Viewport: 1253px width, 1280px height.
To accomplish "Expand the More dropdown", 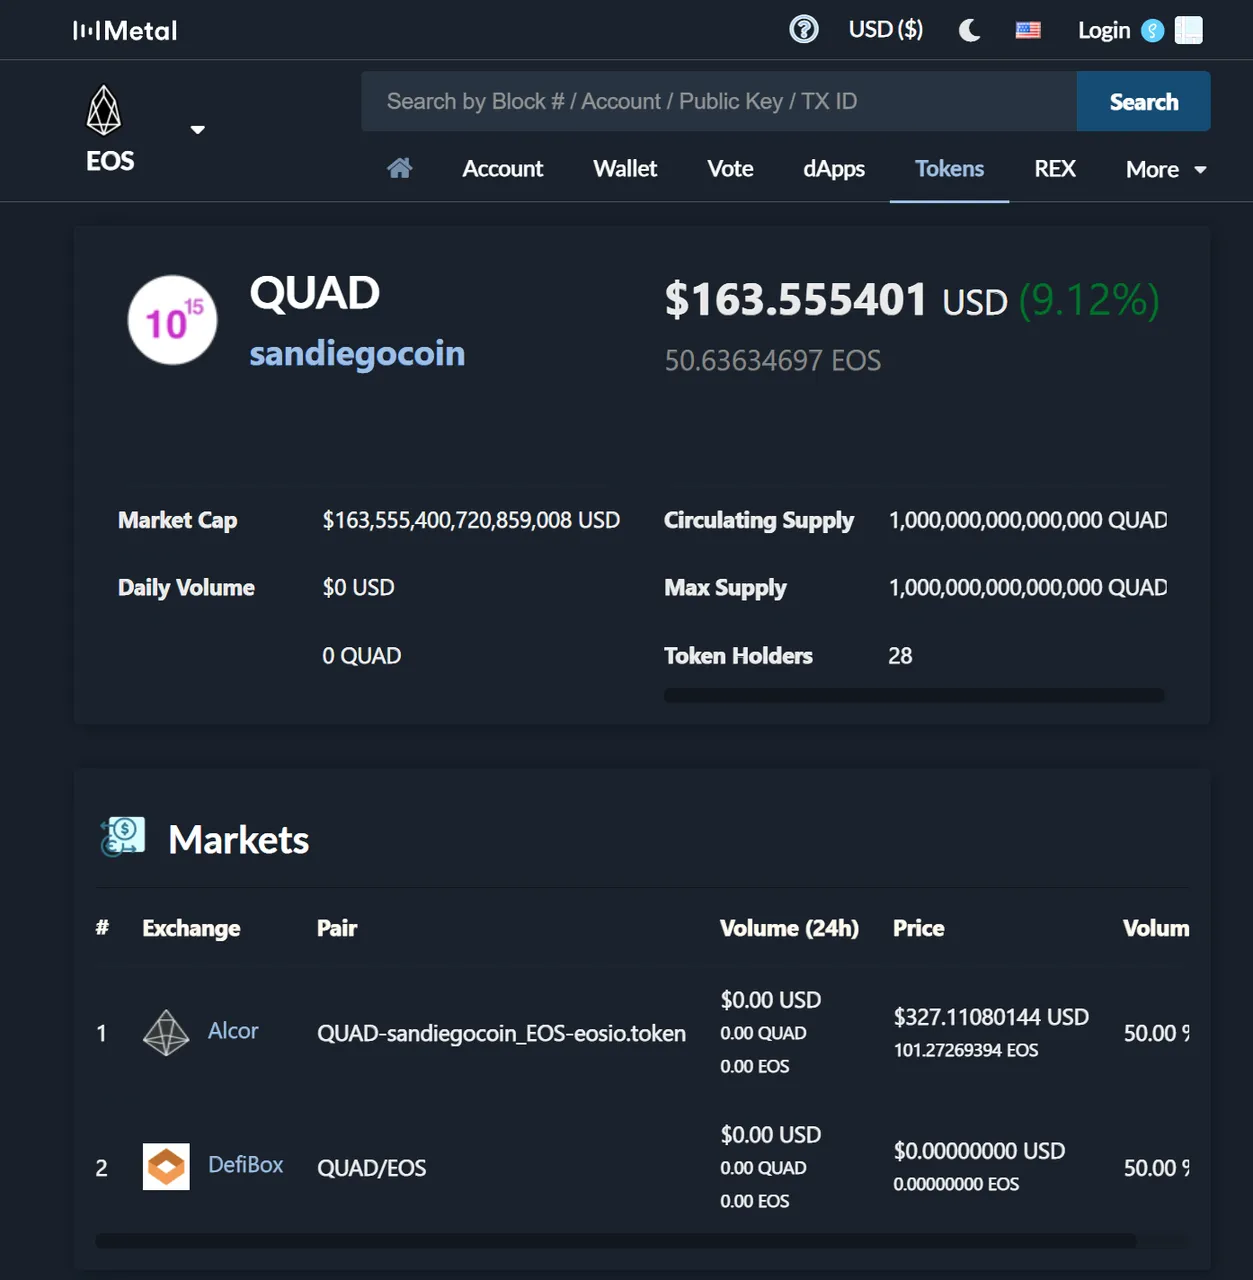I will click(1166, 169).
